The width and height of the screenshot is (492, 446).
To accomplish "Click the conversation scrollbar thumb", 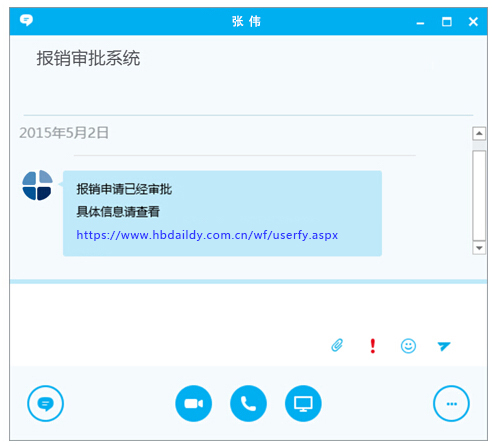I will click(x=479, y=195).
